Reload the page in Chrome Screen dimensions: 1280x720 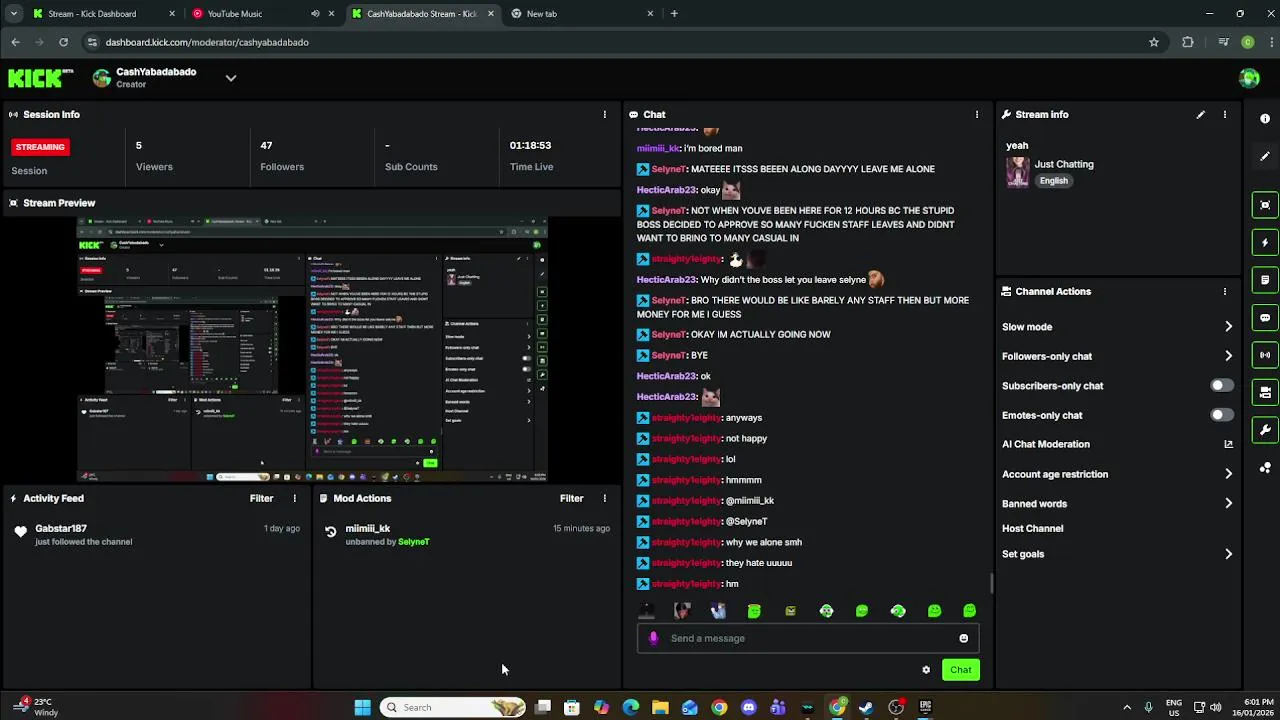click(x=63, y=42)
